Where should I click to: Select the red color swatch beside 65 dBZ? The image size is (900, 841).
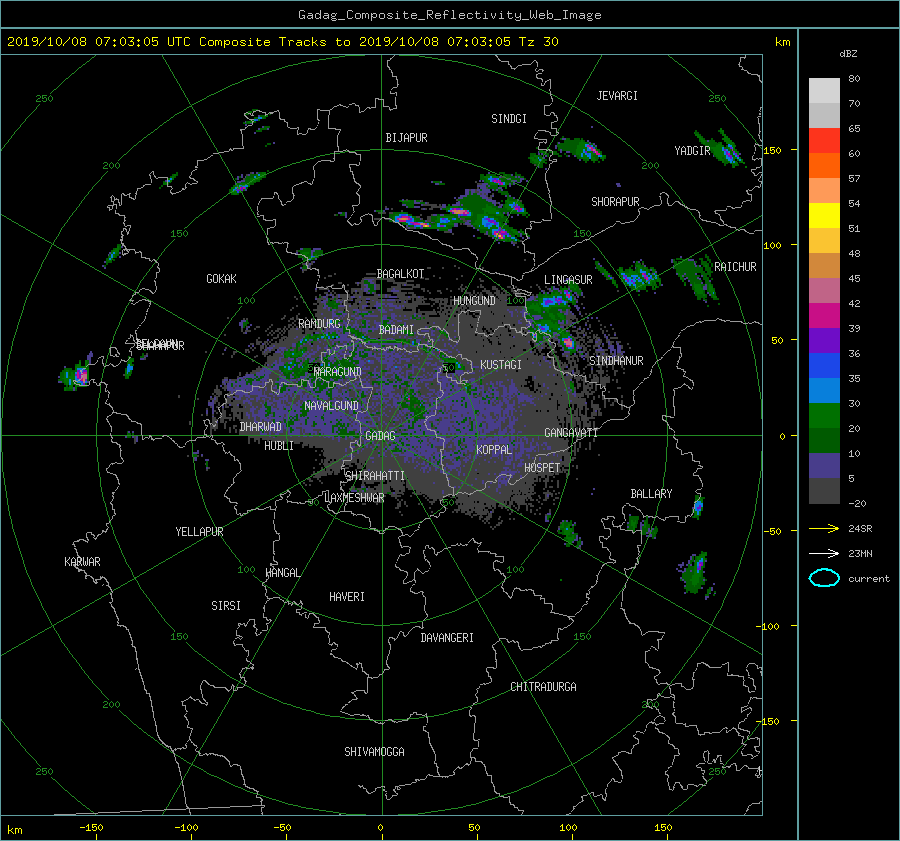click(824, 141)
